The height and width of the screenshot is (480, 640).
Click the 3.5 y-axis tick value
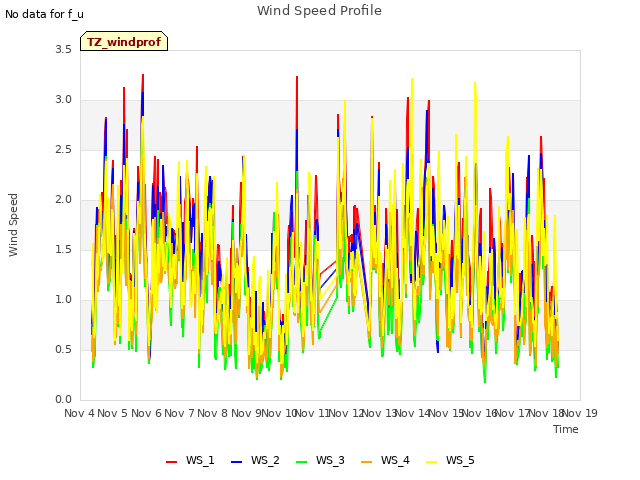63,50
